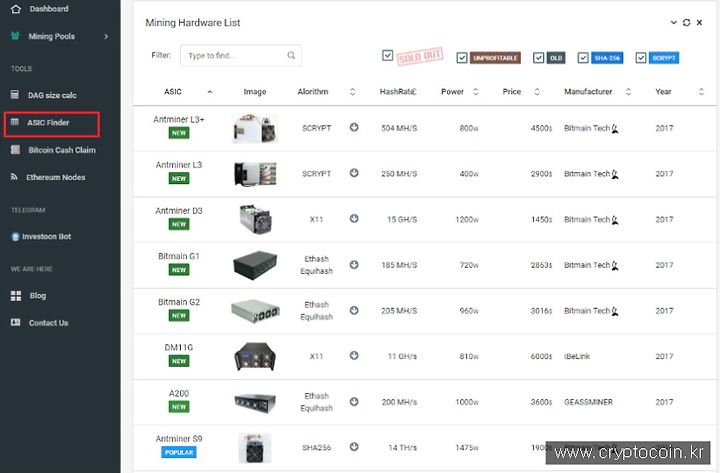Click manufacturer icon beside Bitmain Tech in Antminer L3+ row
This screenshot has height=473, width=720.
615,129
